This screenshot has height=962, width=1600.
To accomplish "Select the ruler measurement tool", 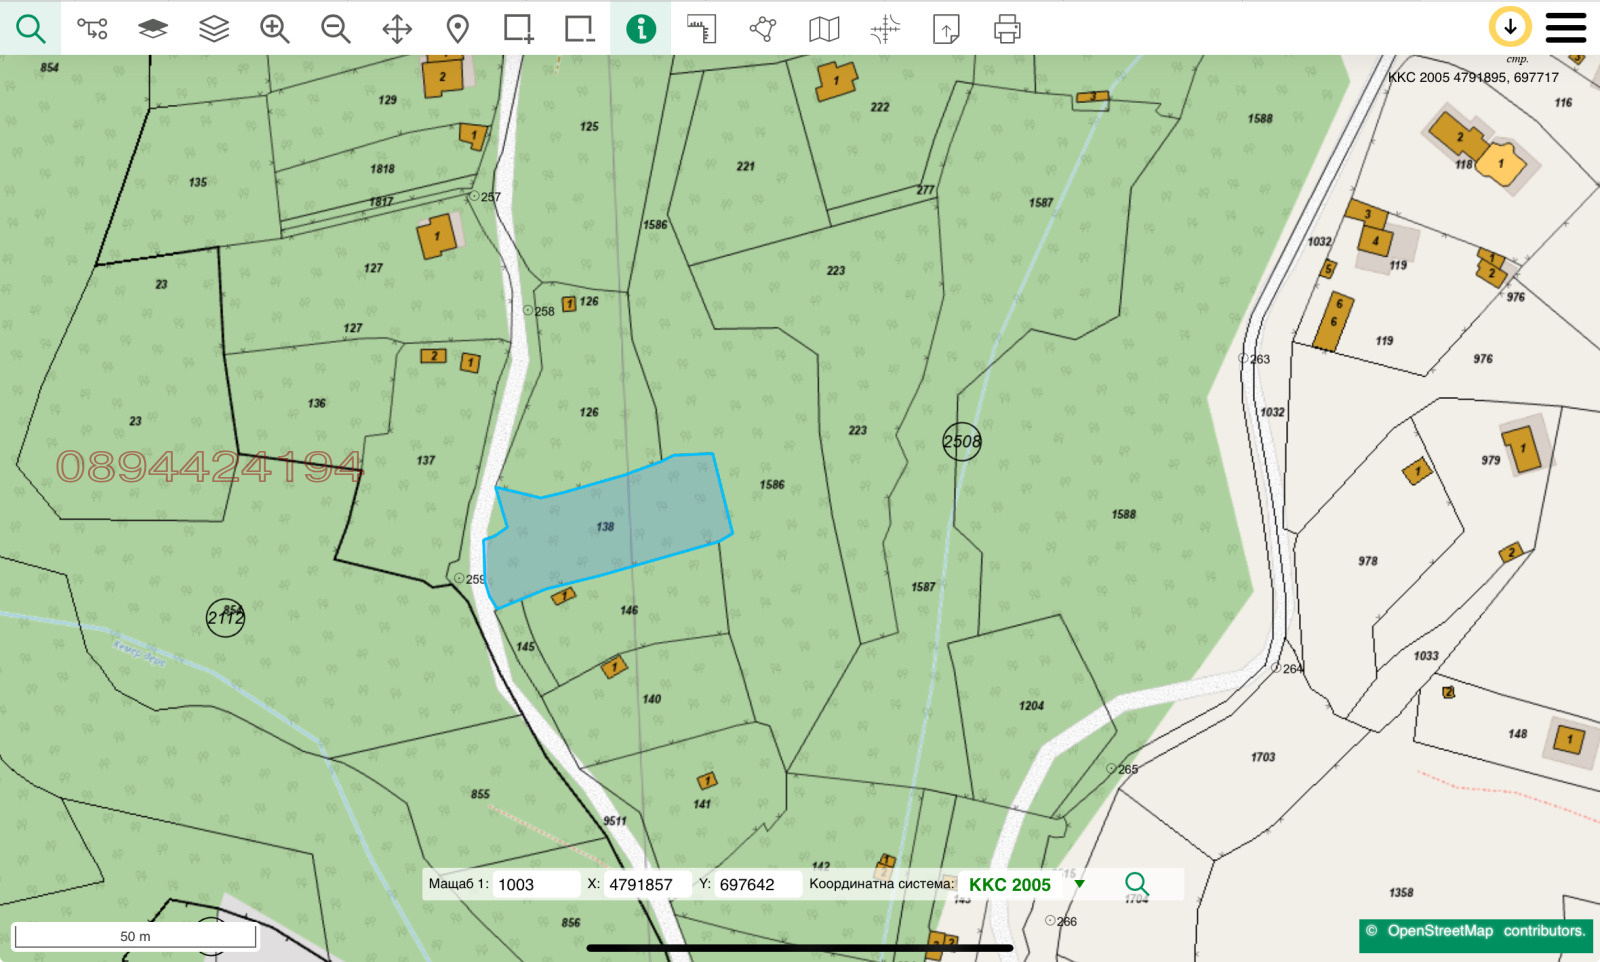I will (x=702, y=29).
